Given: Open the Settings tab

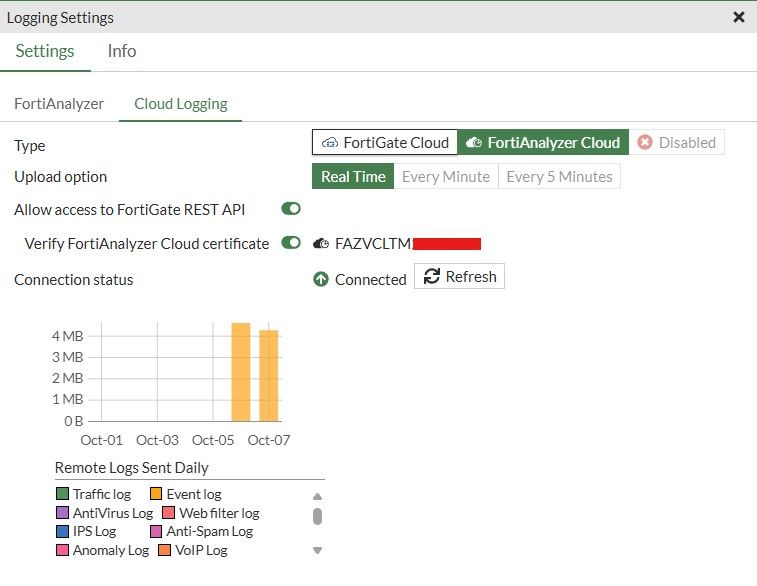Looking at the screenshot, I should (45, 51).
